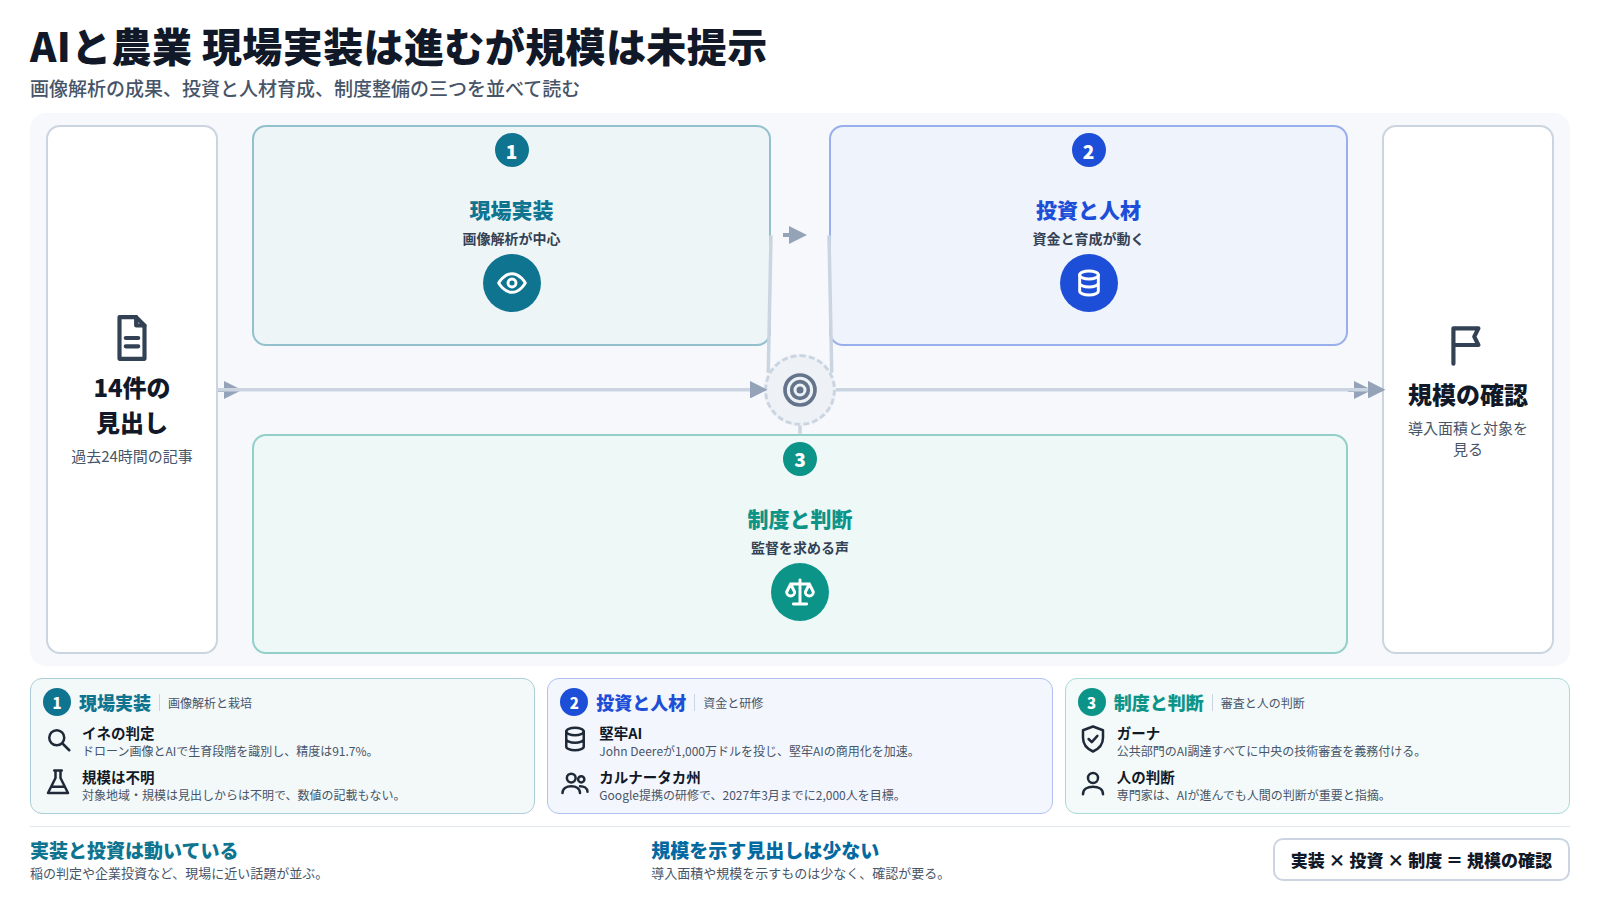Click the flask icon beside 規模は不明

[59, 783]
